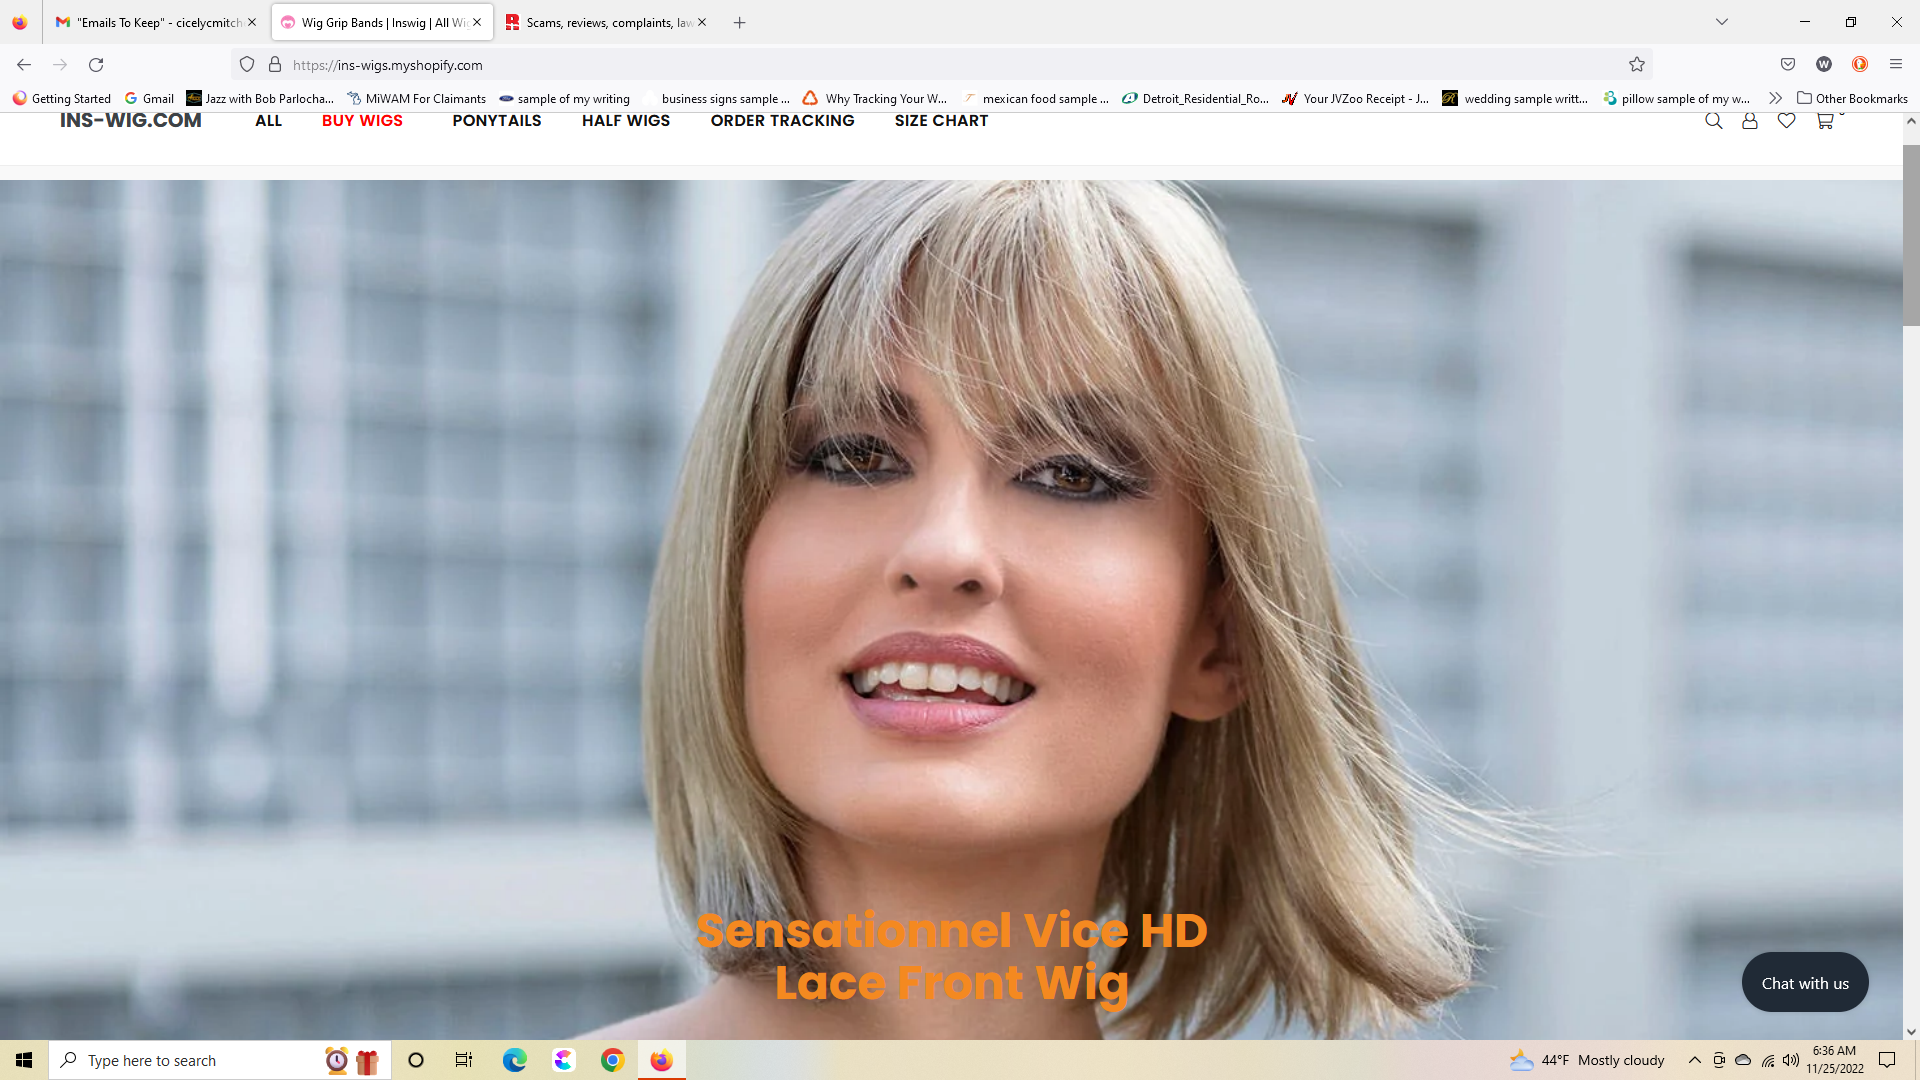Close the Scams, reviews, complaints tab
Screen dimensions: 1920x1080
(702, 22)
